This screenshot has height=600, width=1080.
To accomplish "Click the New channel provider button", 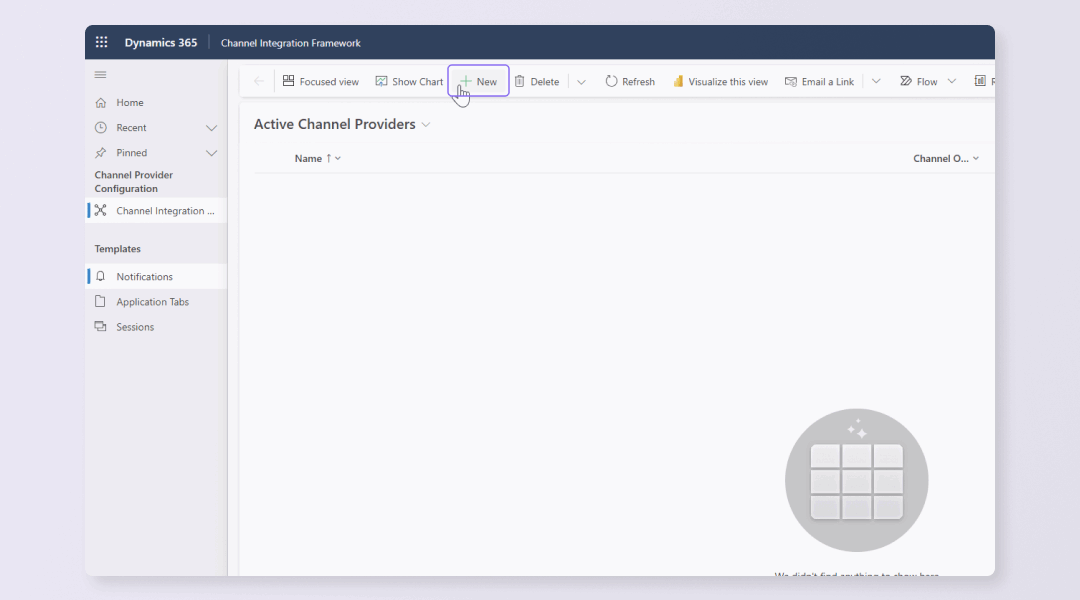I will tap(478, 82).
